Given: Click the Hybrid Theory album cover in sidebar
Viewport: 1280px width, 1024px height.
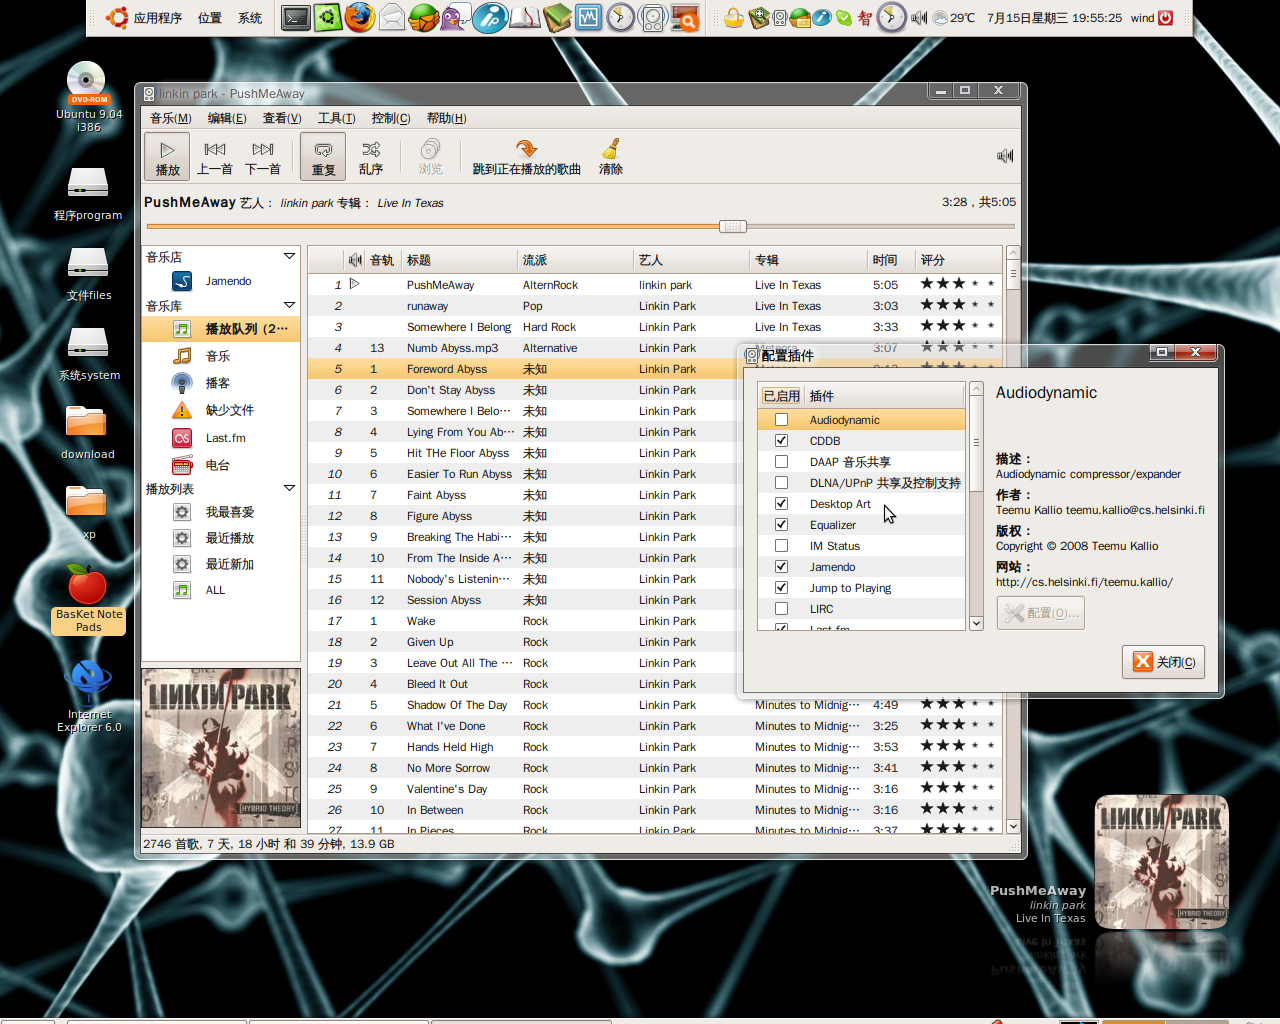Looking at the screenshot, I should point(221,748).
